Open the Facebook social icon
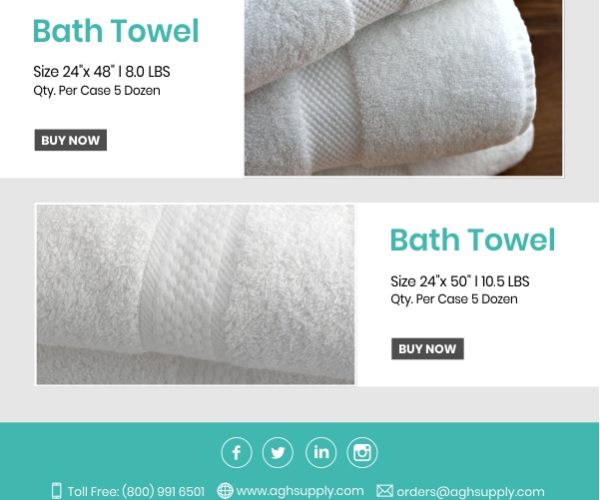 [236, 453]
